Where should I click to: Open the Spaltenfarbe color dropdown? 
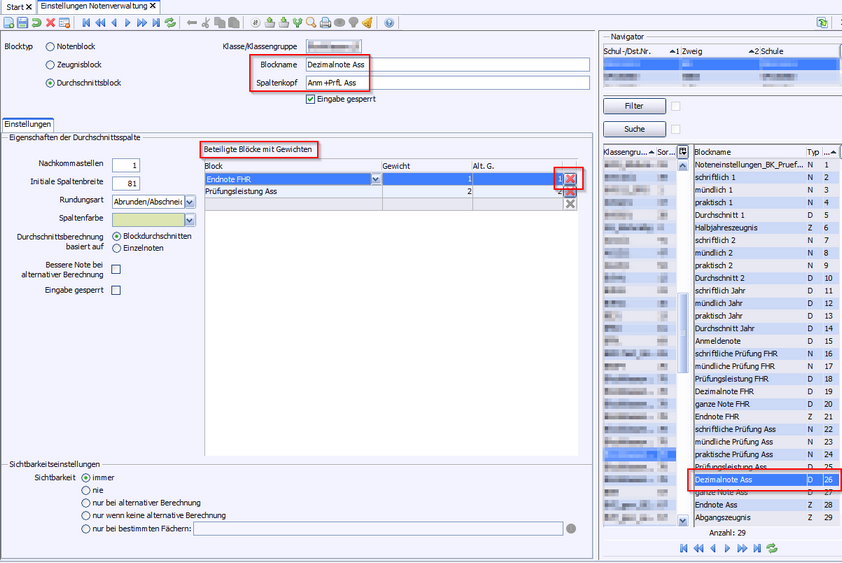[x=190, y=218]
